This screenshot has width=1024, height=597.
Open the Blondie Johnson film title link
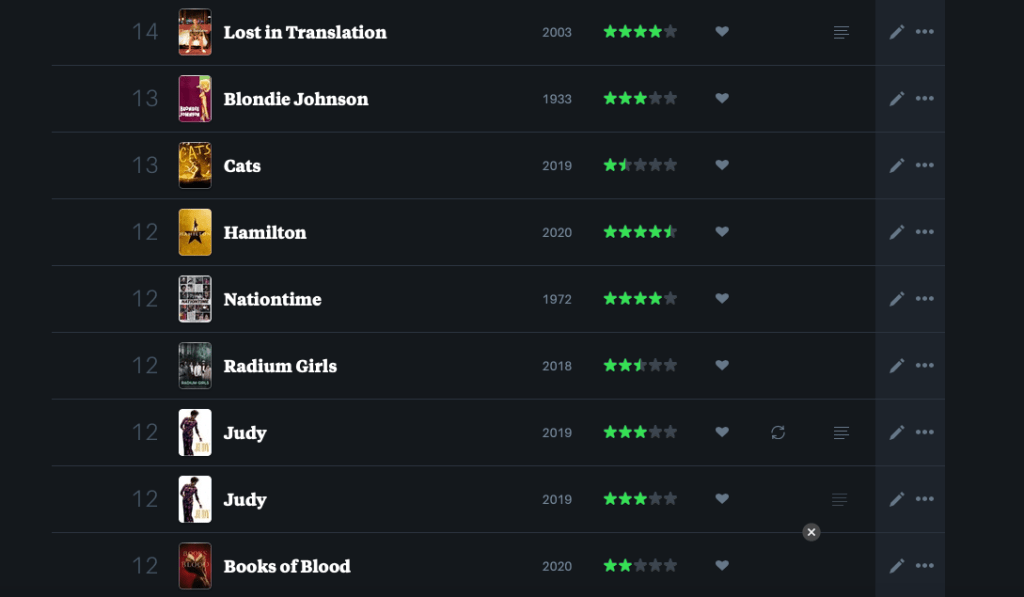[x=296, y=99]
